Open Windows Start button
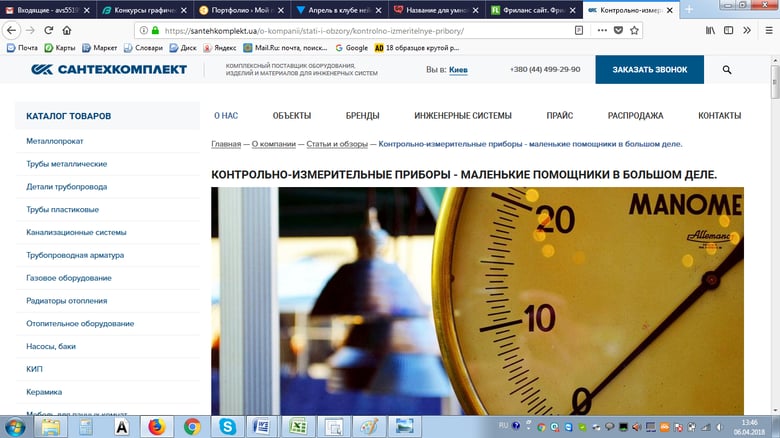780x438 pixels. (15, 427)
